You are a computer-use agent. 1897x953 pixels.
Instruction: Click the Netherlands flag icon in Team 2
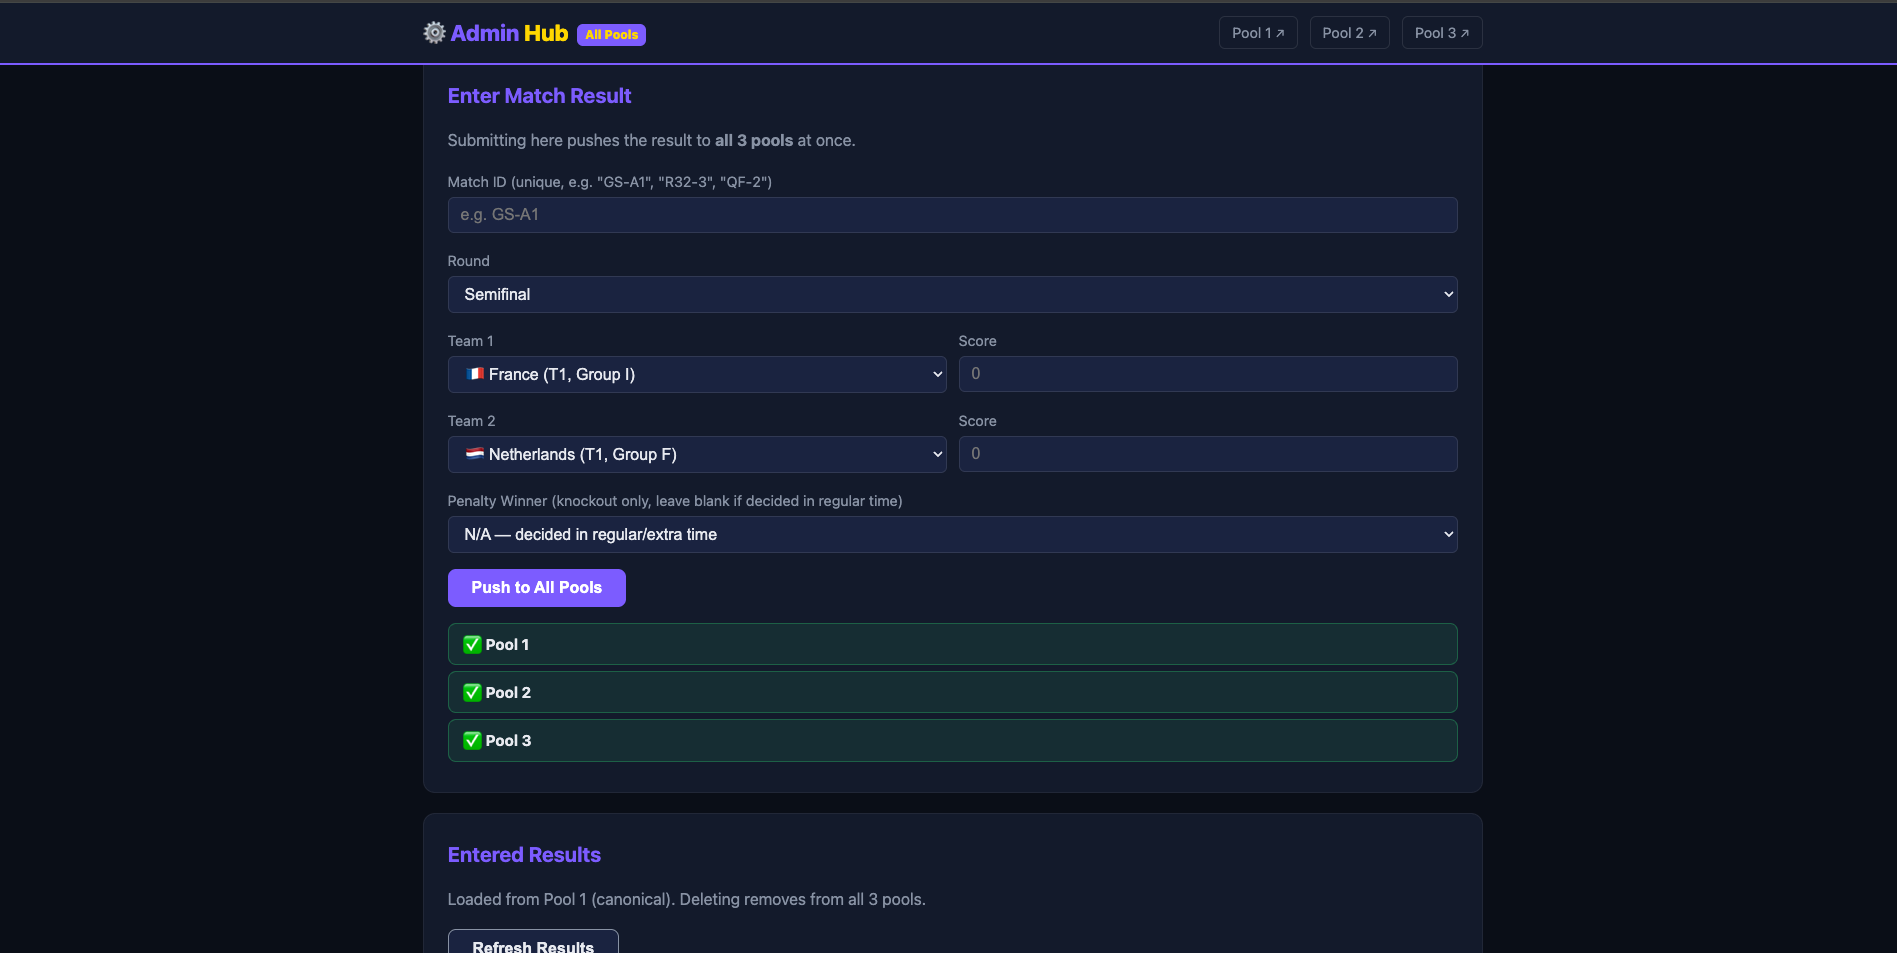coord(475,454)
